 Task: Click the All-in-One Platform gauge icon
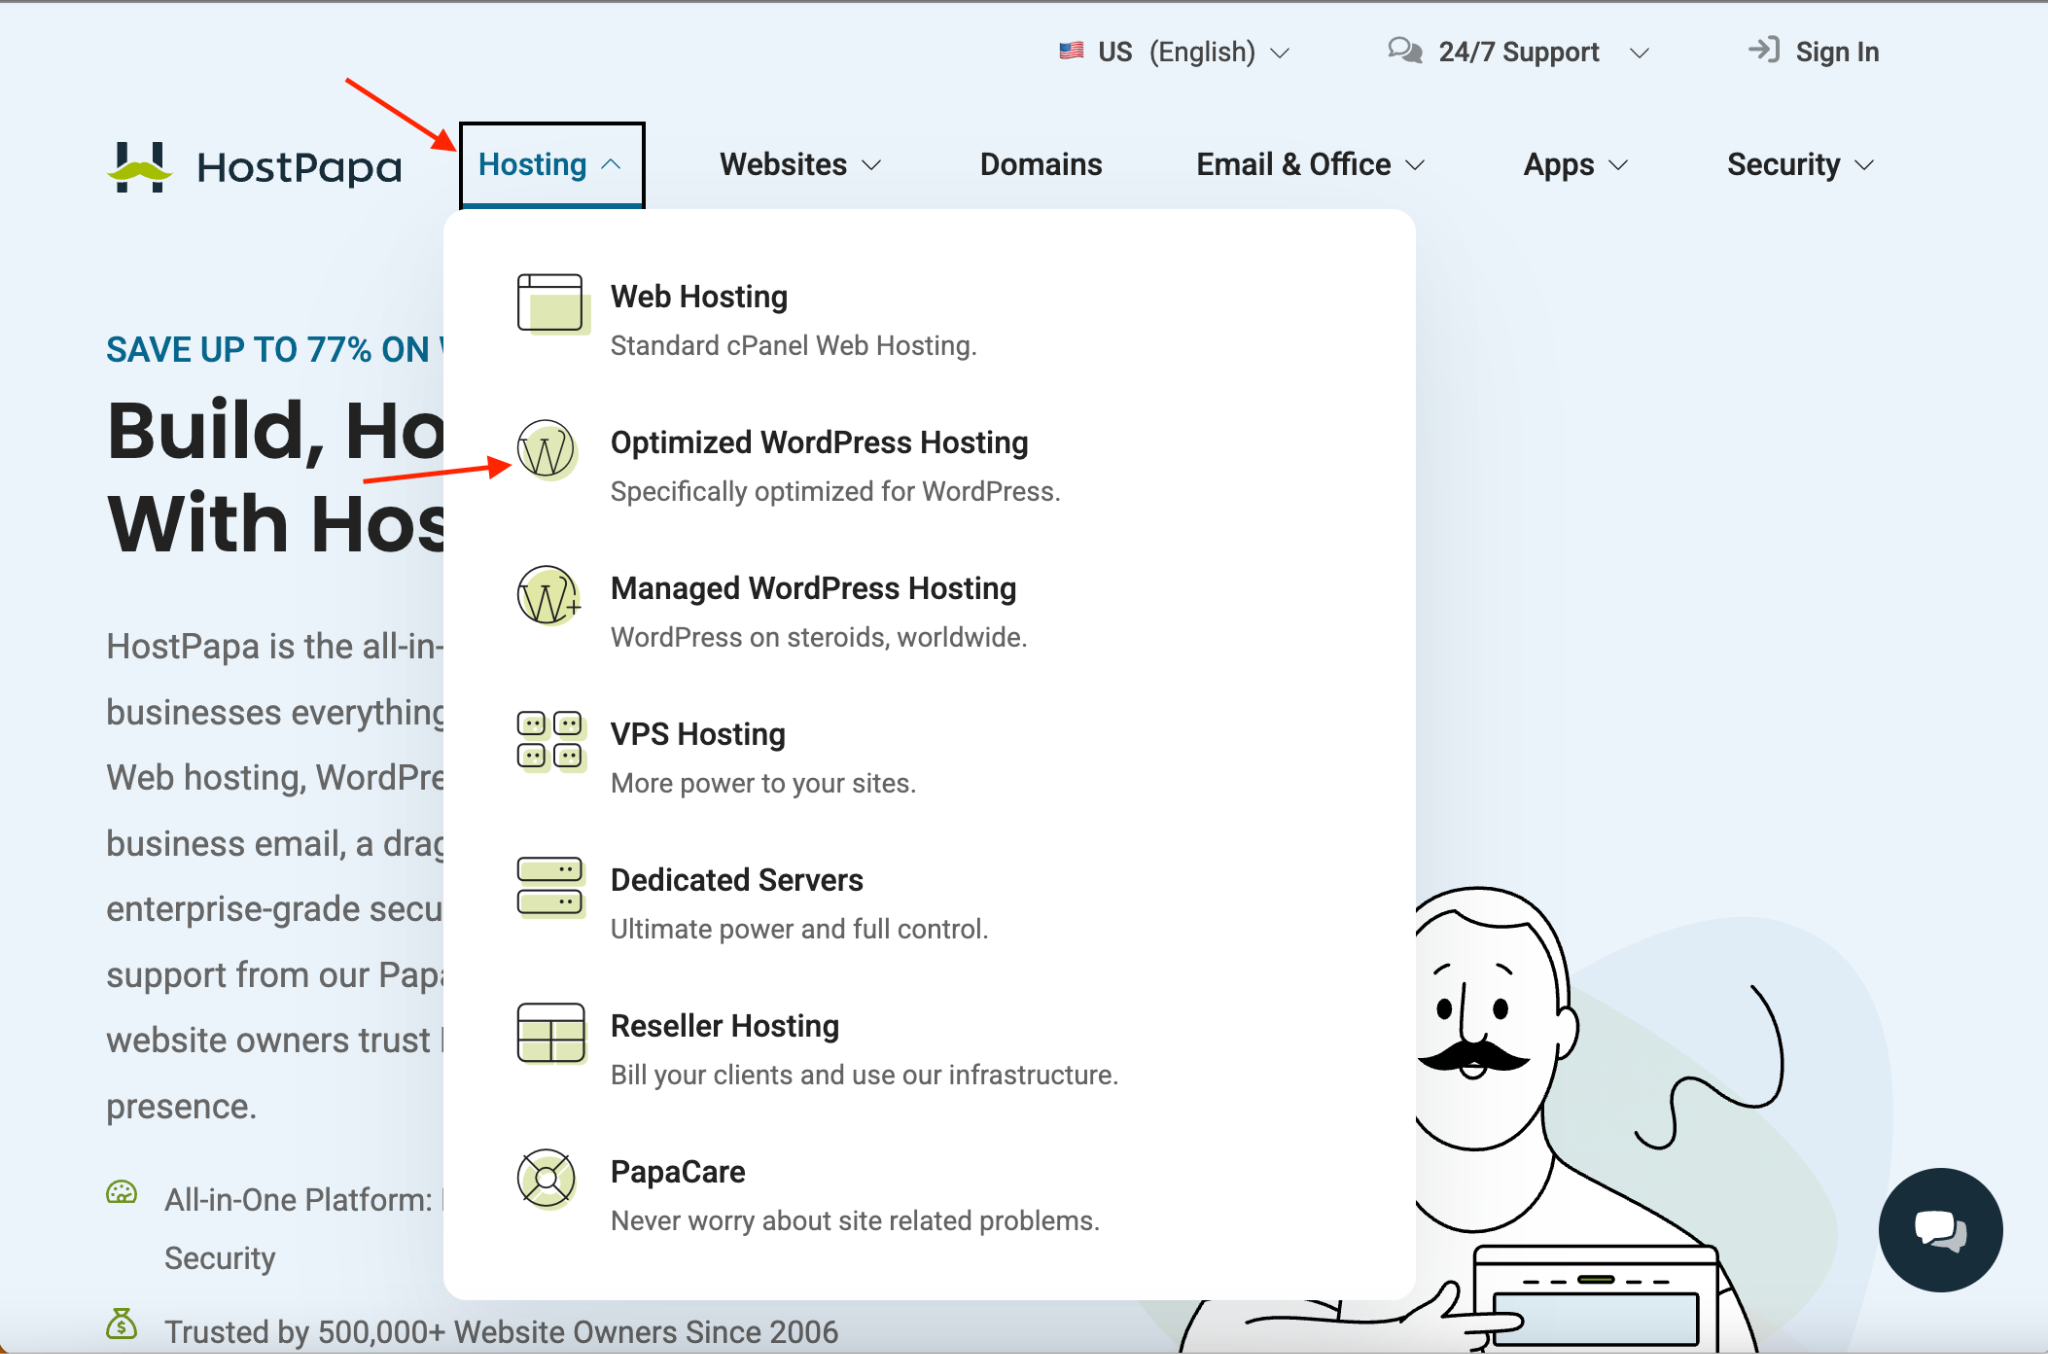tap(122, 1192)
